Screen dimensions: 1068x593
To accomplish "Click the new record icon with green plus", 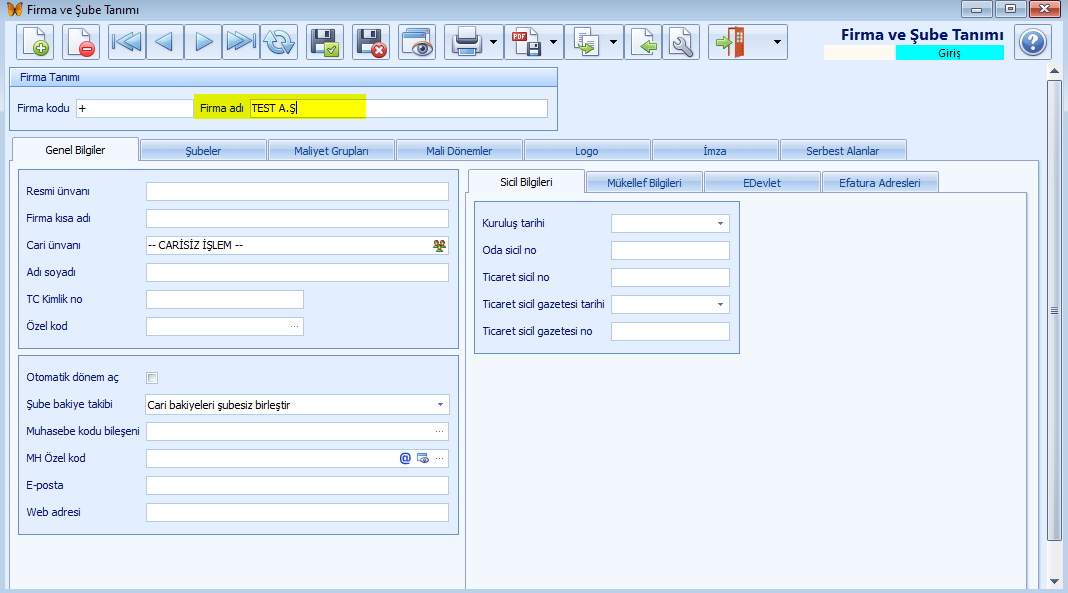I will tap(35, 42).
